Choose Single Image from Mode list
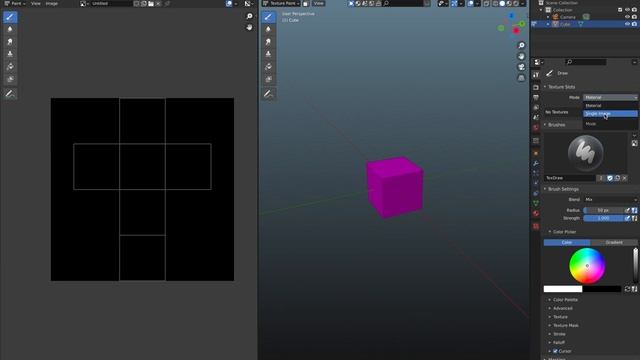 (610, 114)
